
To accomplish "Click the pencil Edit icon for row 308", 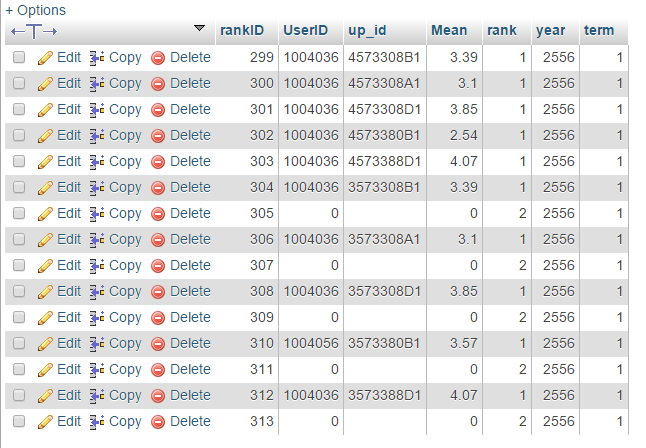I will click(x=45, y=292).
